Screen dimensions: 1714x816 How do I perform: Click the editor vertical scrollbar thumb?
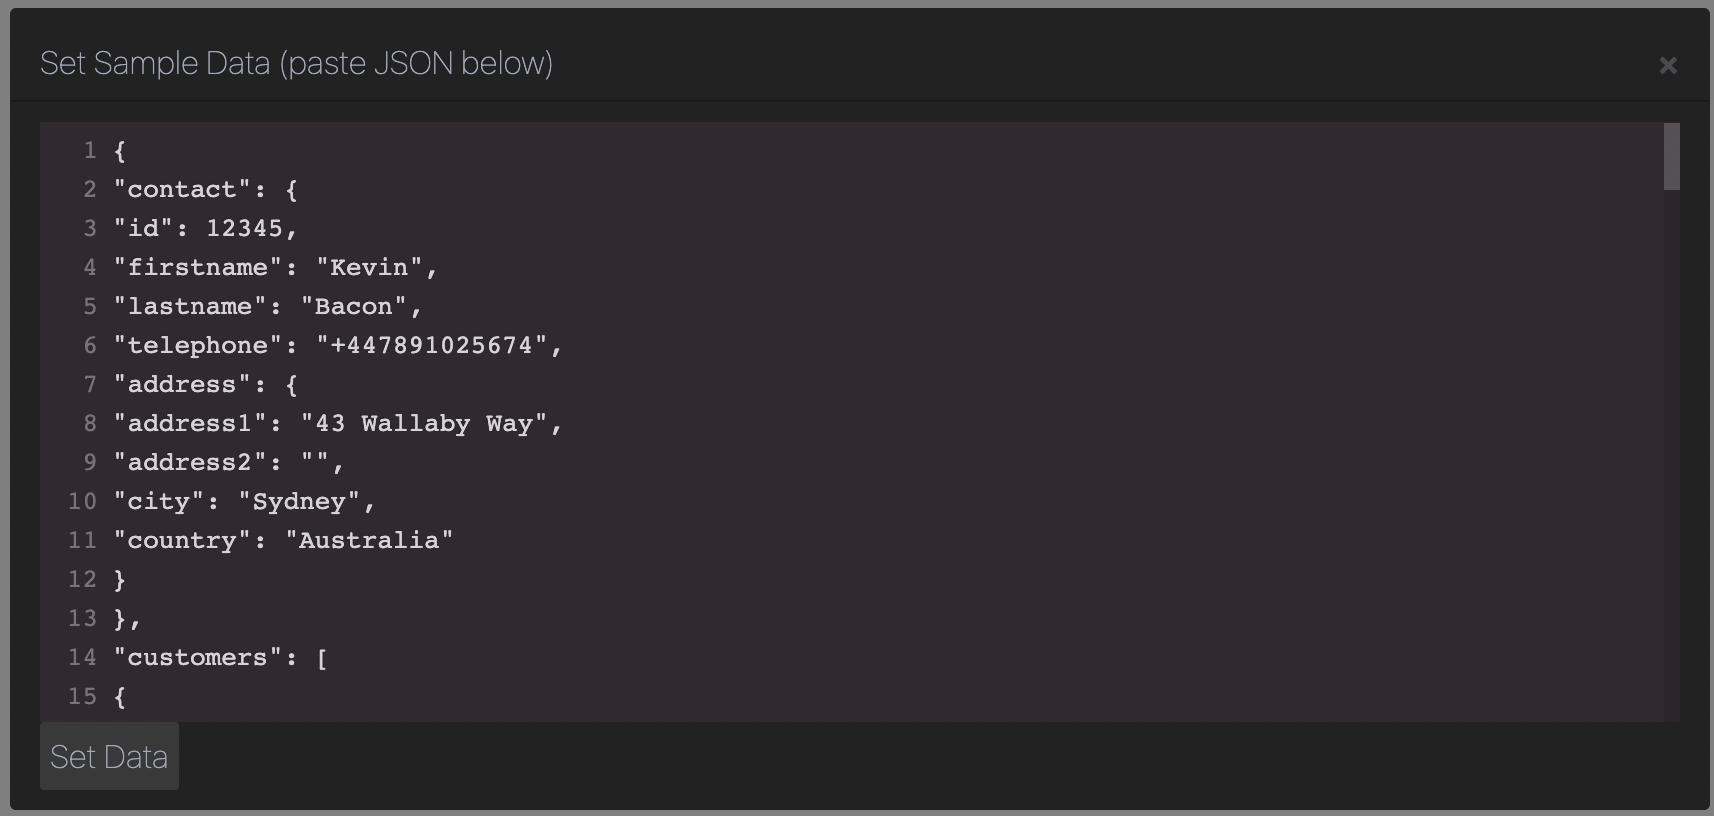coord(1672,156)
